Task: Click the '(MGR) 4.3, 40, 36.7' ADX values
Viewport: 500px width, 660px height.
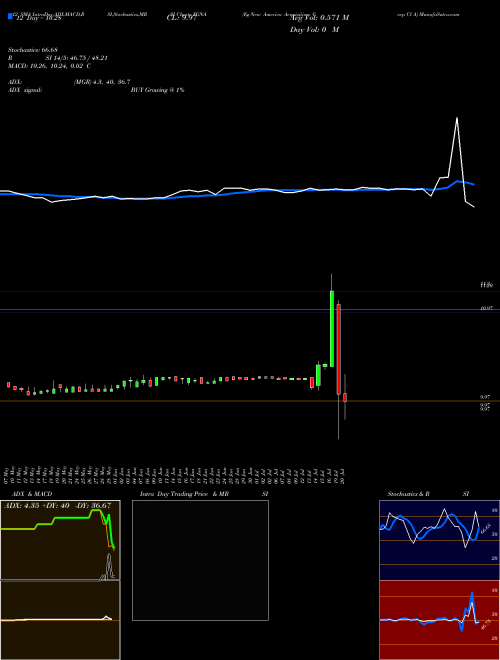Action: pyautogui.click(x=102, y=82)
